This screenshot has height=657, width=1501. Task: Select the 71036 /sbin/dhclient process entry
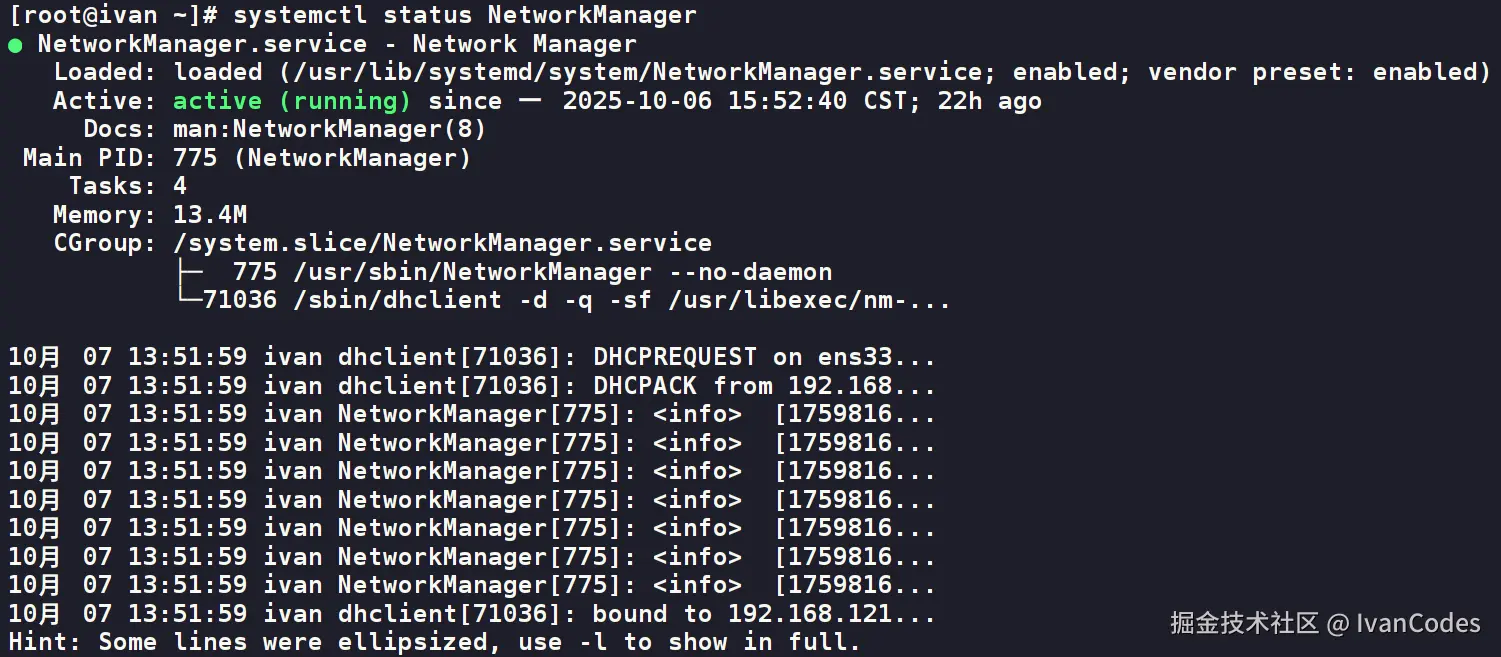pyautogui.click(x=575, y=300)
